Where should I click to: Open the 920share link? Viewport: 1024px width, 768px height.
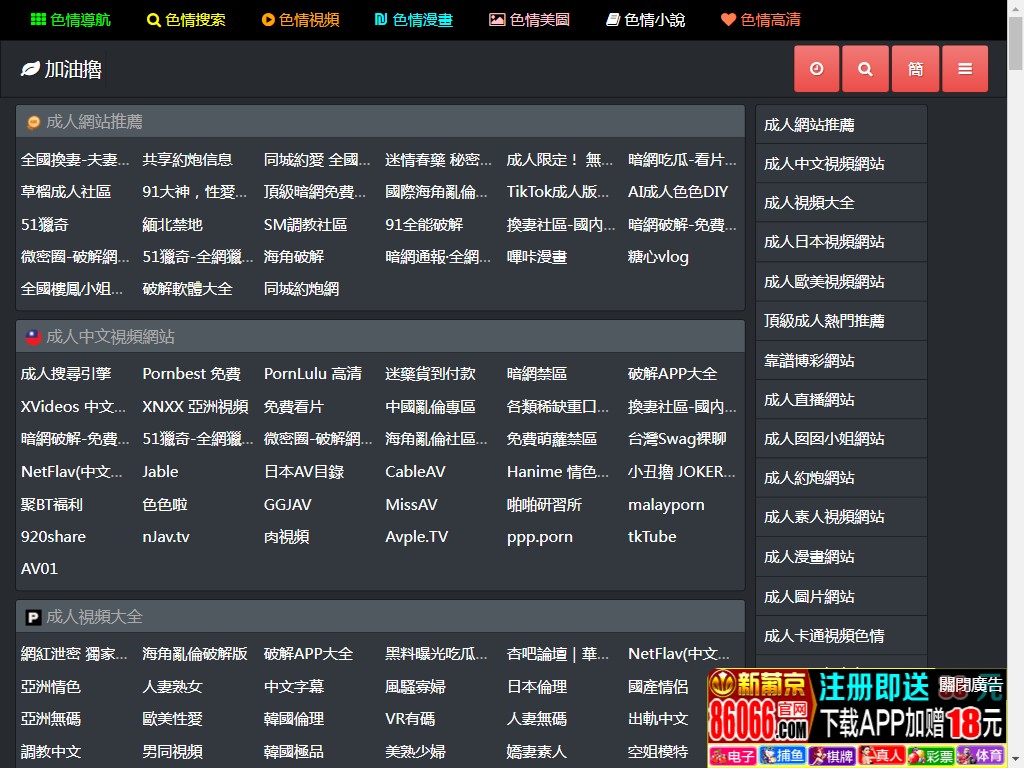[x=54, y=537]
